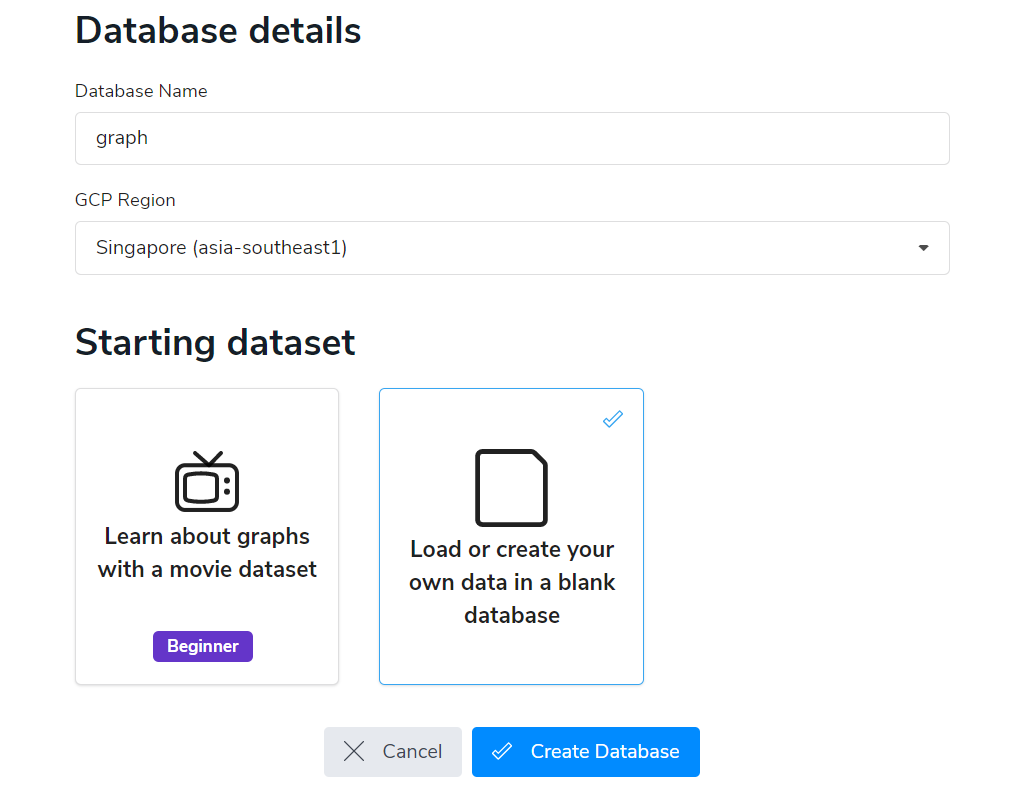
Task: Click the Database Name field label
Action: pyautogui.click(x=141, y=91)
